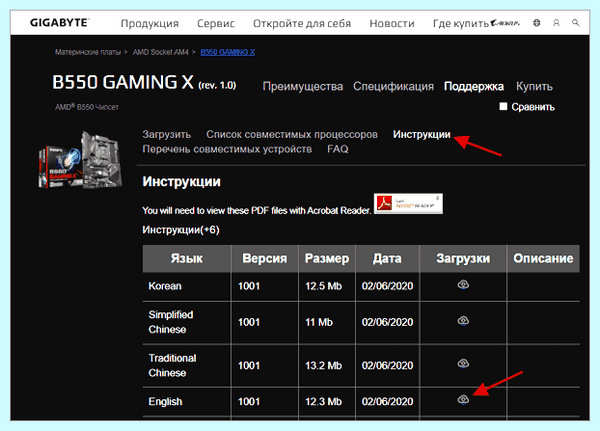
Task: Click the Версия column header
Action: coord(265,258)
